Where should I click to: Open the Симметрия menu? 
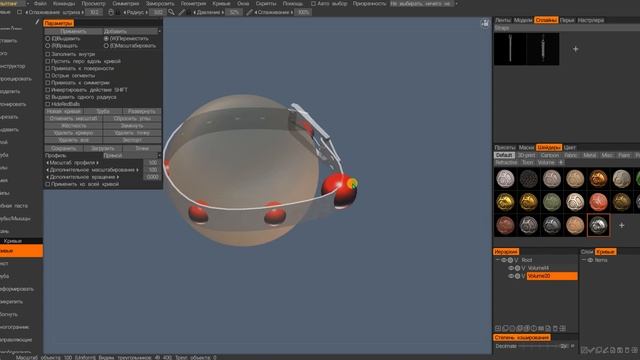point(126,4)
